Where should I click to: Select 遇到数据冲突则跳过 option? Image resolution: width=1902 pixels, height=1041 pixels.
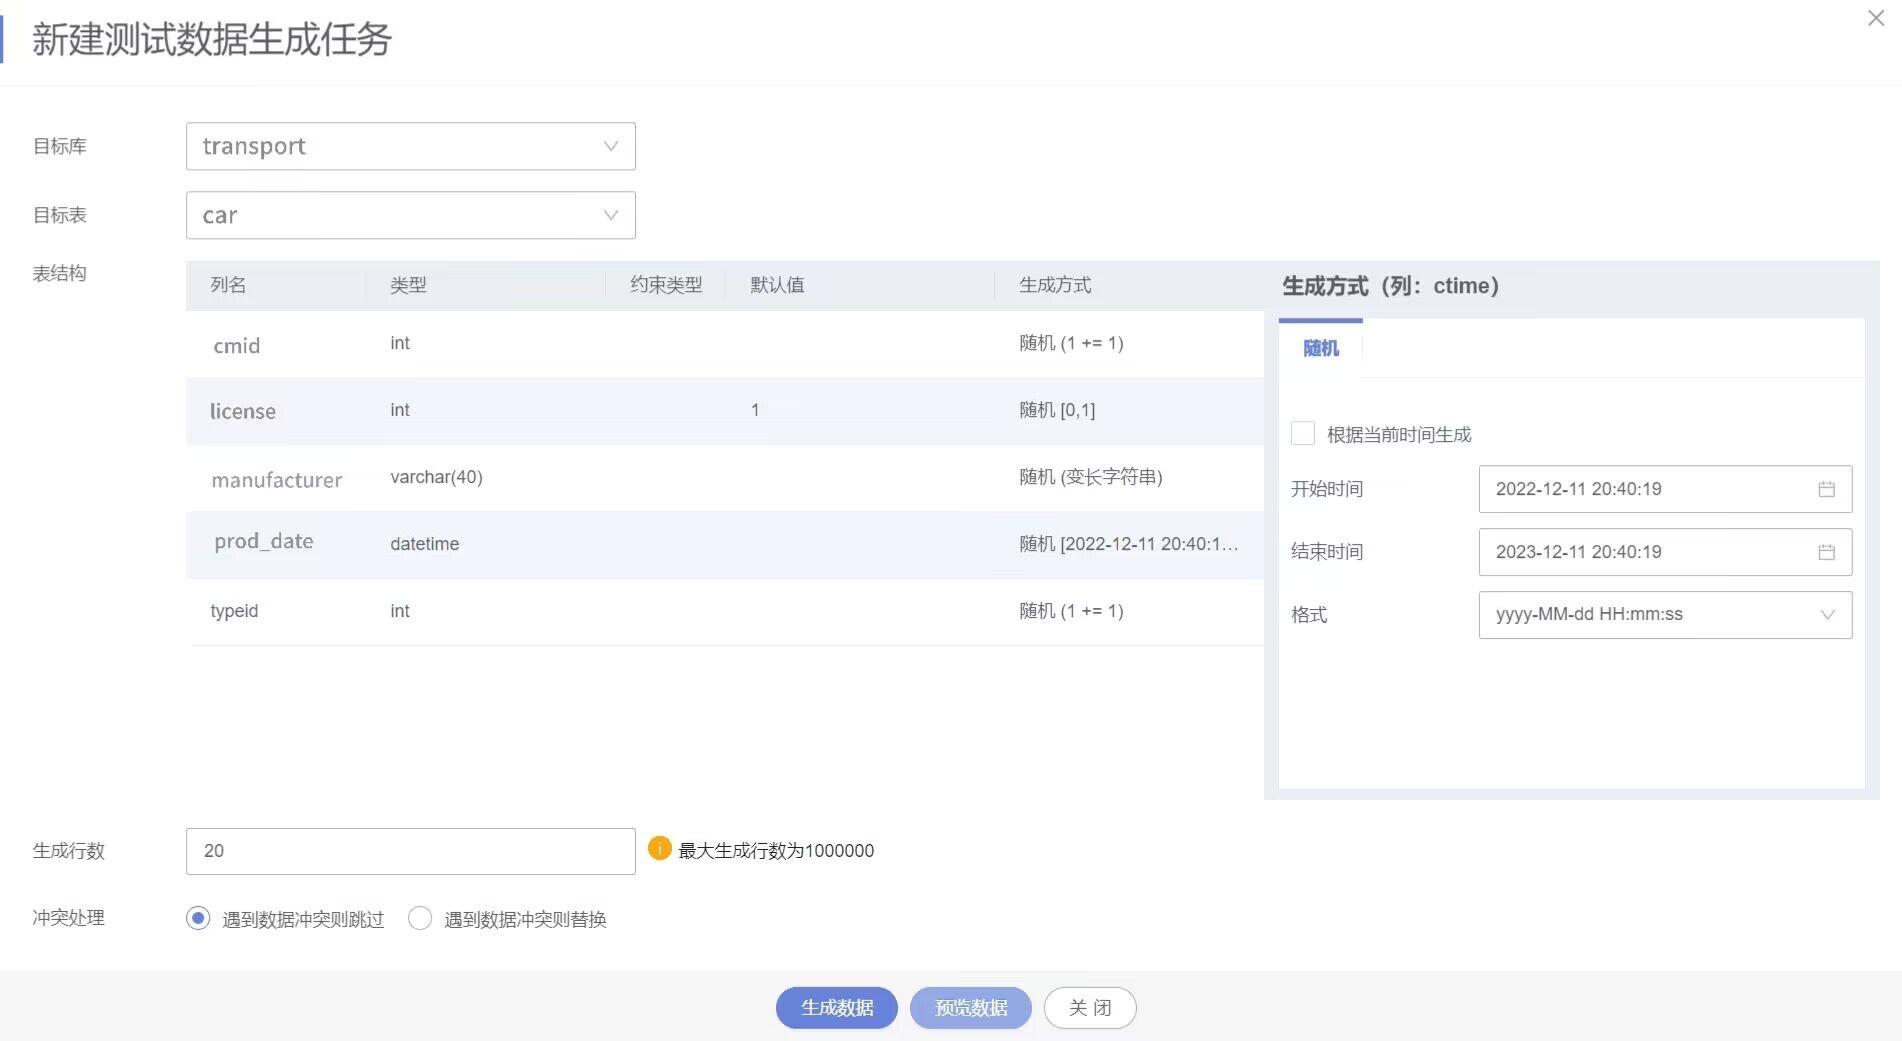pyautogui.click(x=197, y=918)
